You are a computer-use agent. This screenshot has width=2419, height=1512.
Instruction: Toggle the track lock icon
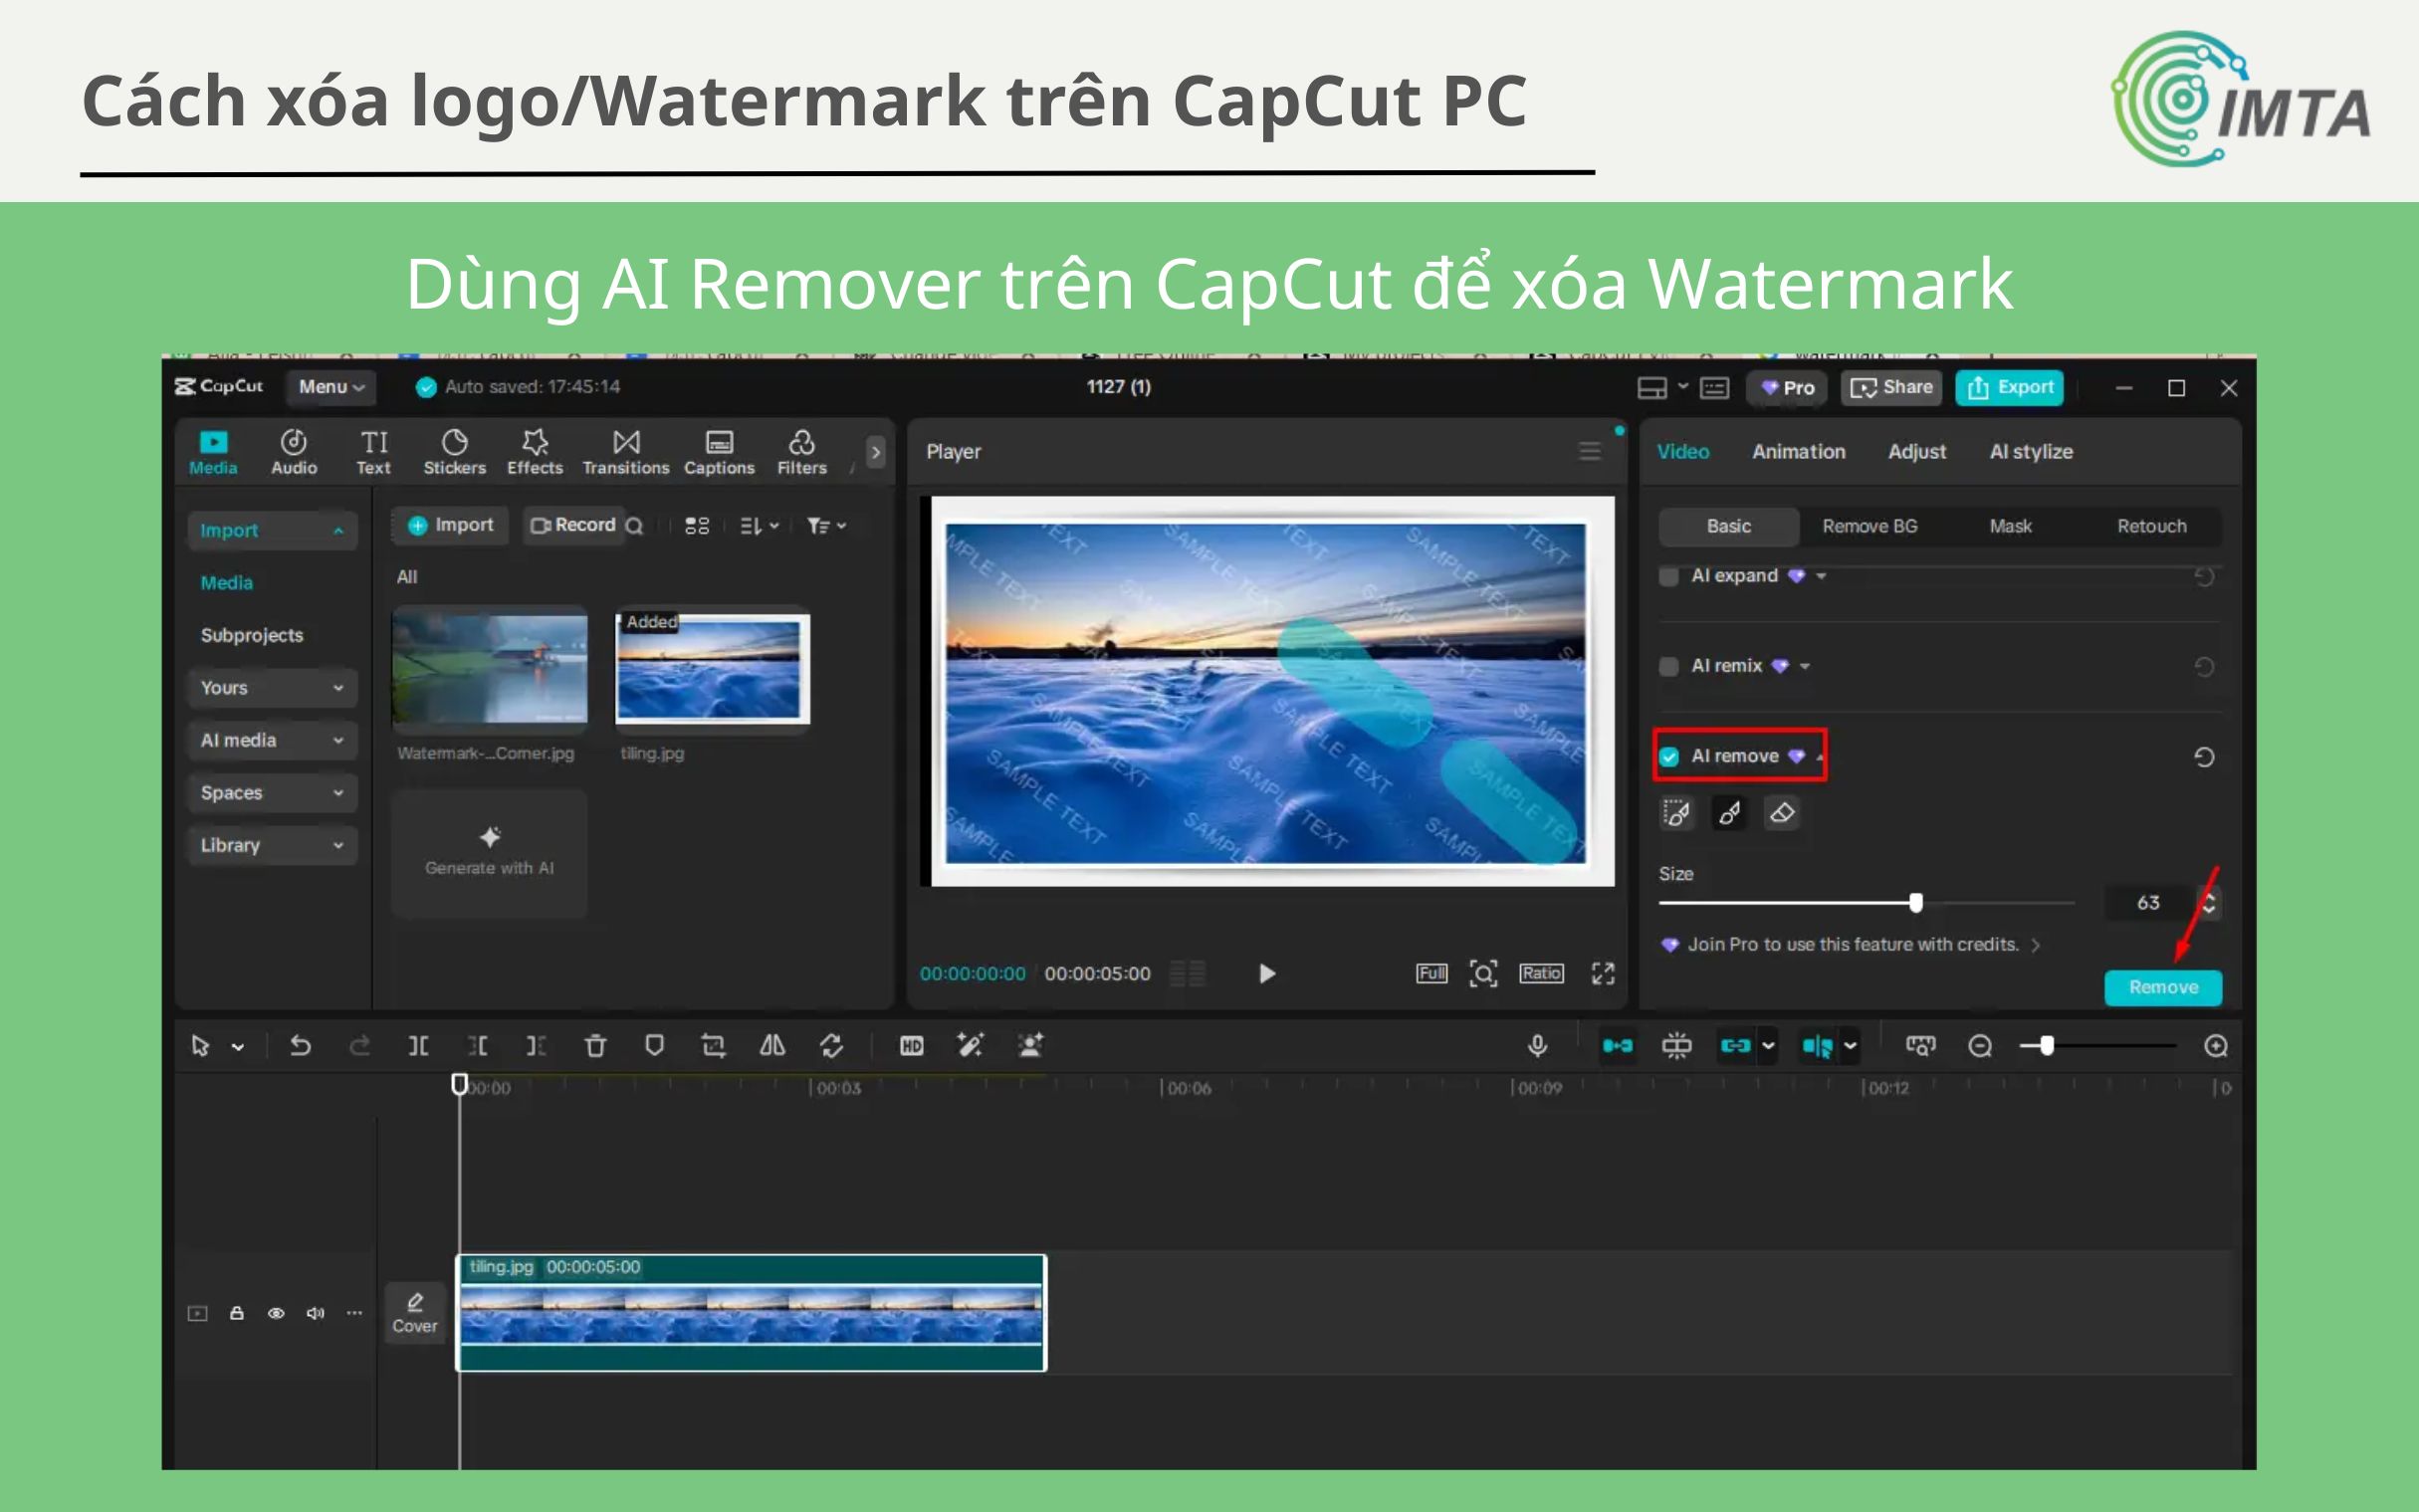237,1314
